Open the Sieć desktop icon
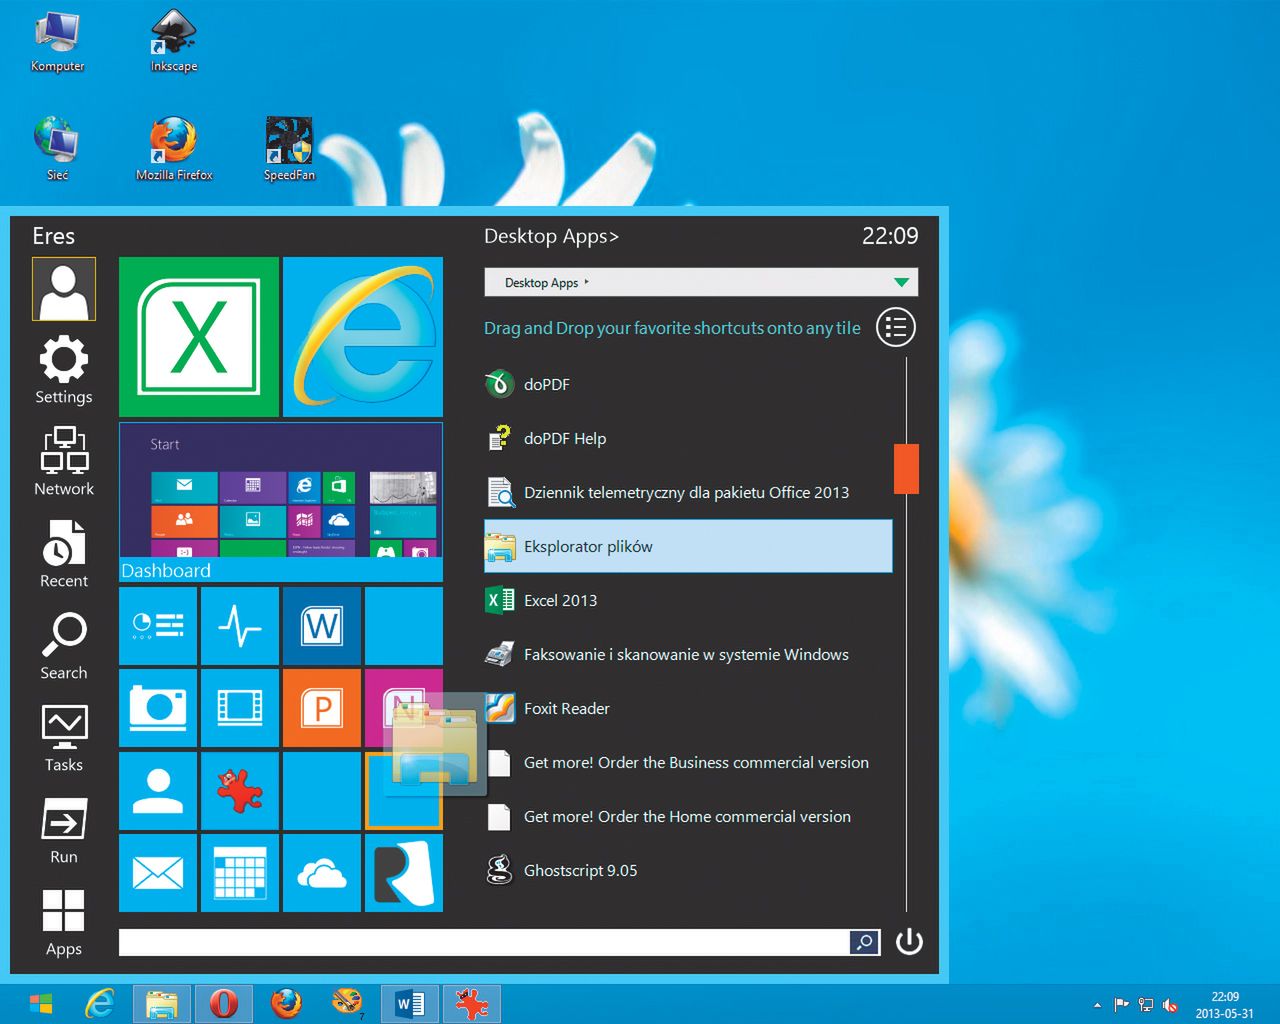Screen dimensions: 1280x1024 [x=57, y=149]
